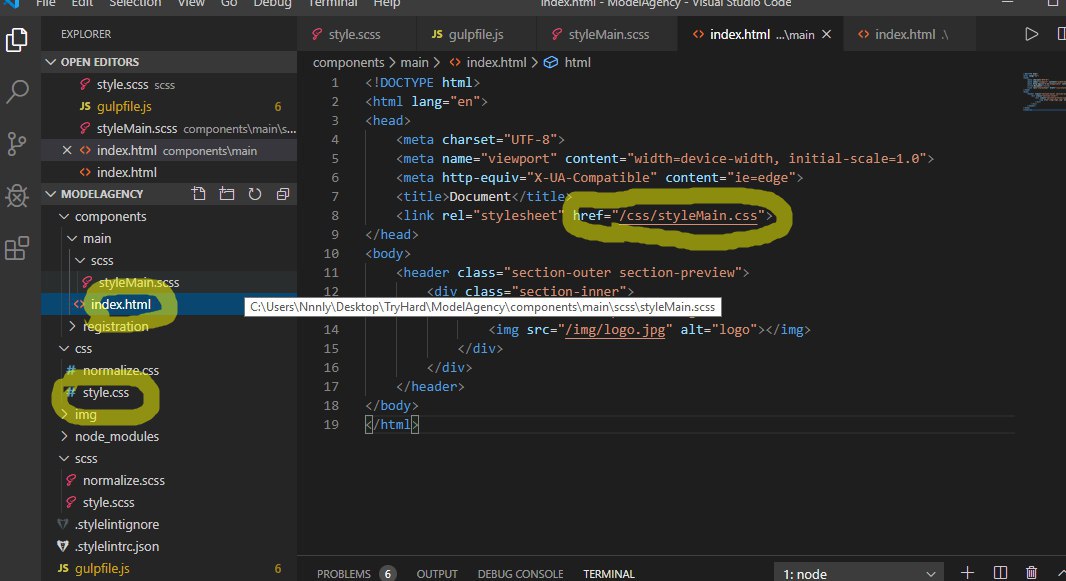
Task: Open the Debug view with bug icon
Action: pos(17,196)
